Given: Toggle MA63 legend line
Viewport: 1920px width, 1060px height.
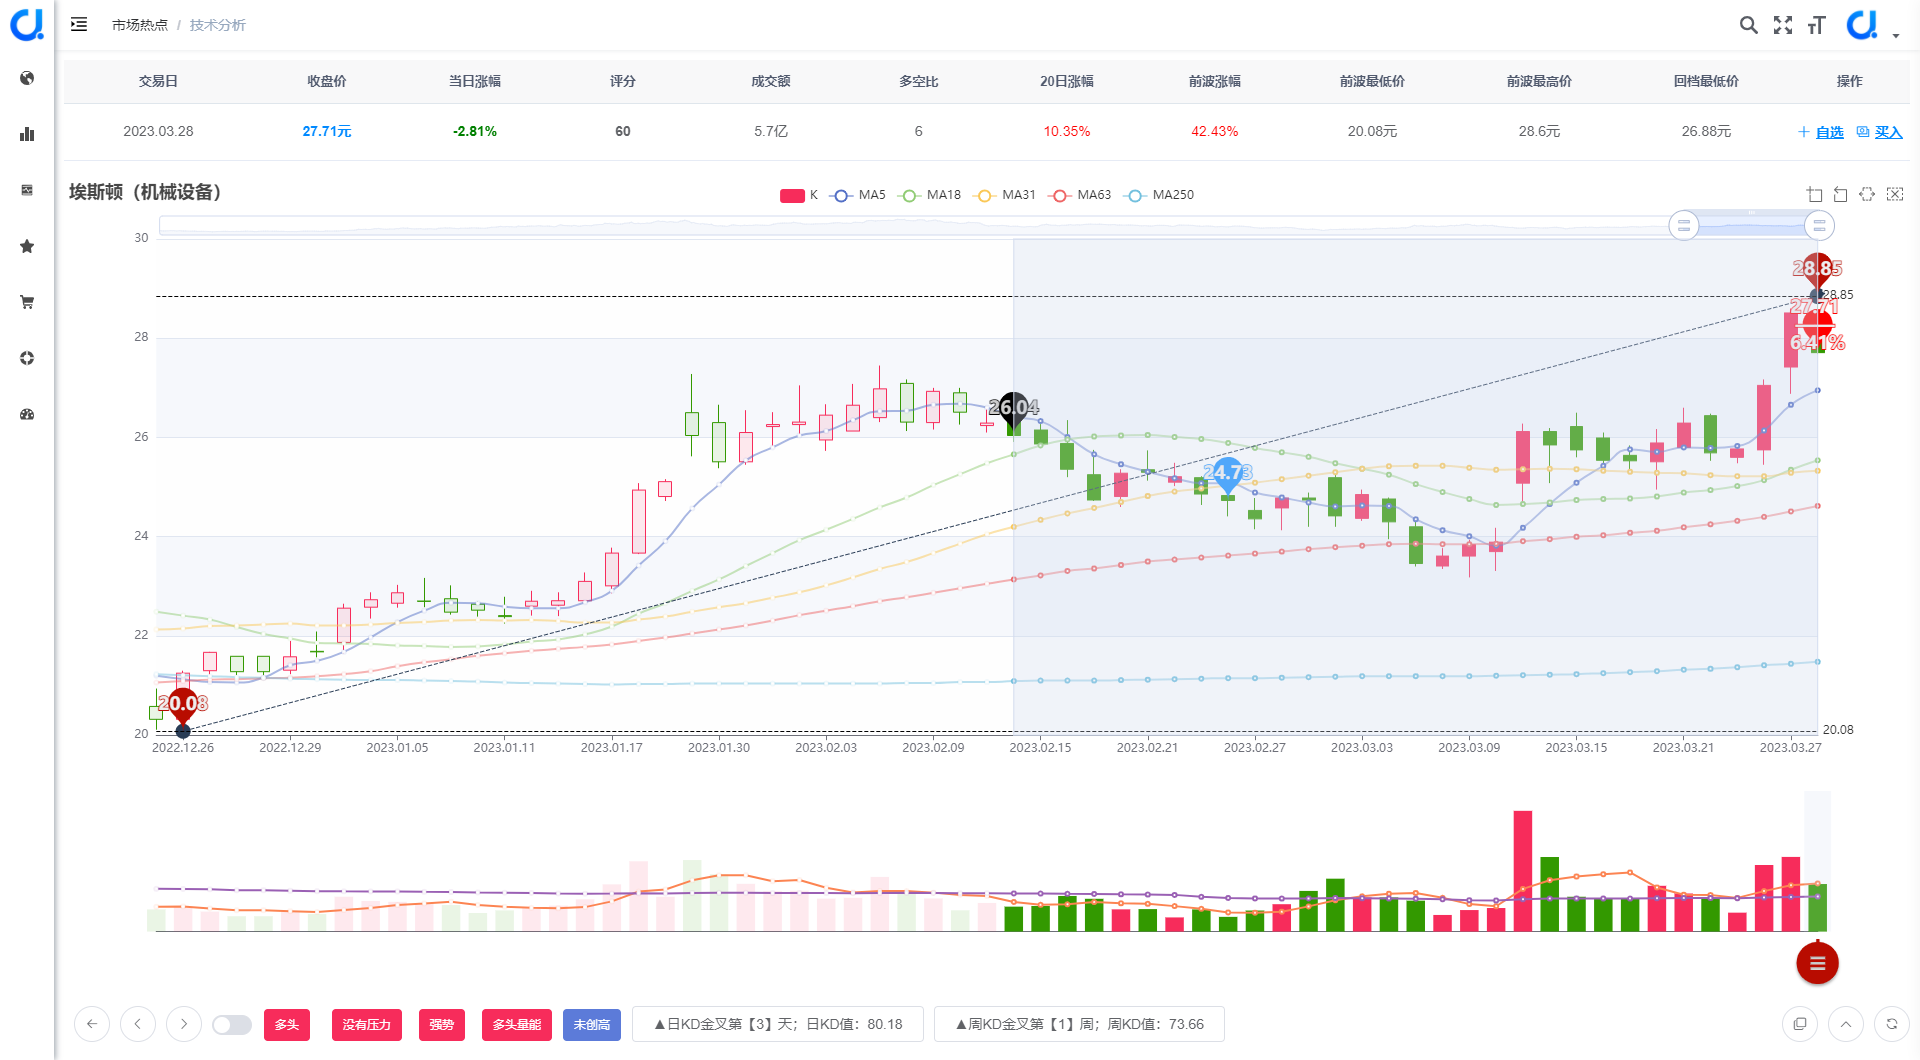Looking at the screenshot, I should (x=1081, y=195).
